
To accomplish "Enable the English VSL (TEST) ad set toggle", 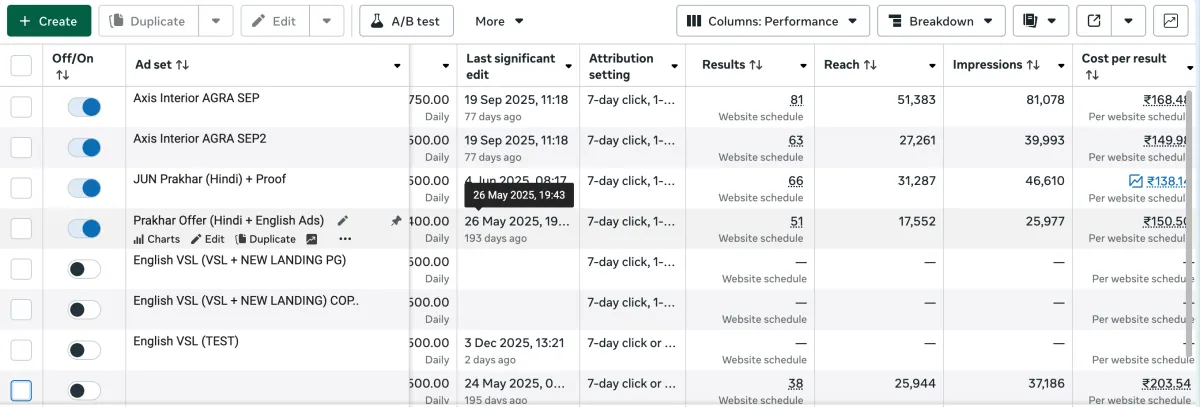I will 84,350.
